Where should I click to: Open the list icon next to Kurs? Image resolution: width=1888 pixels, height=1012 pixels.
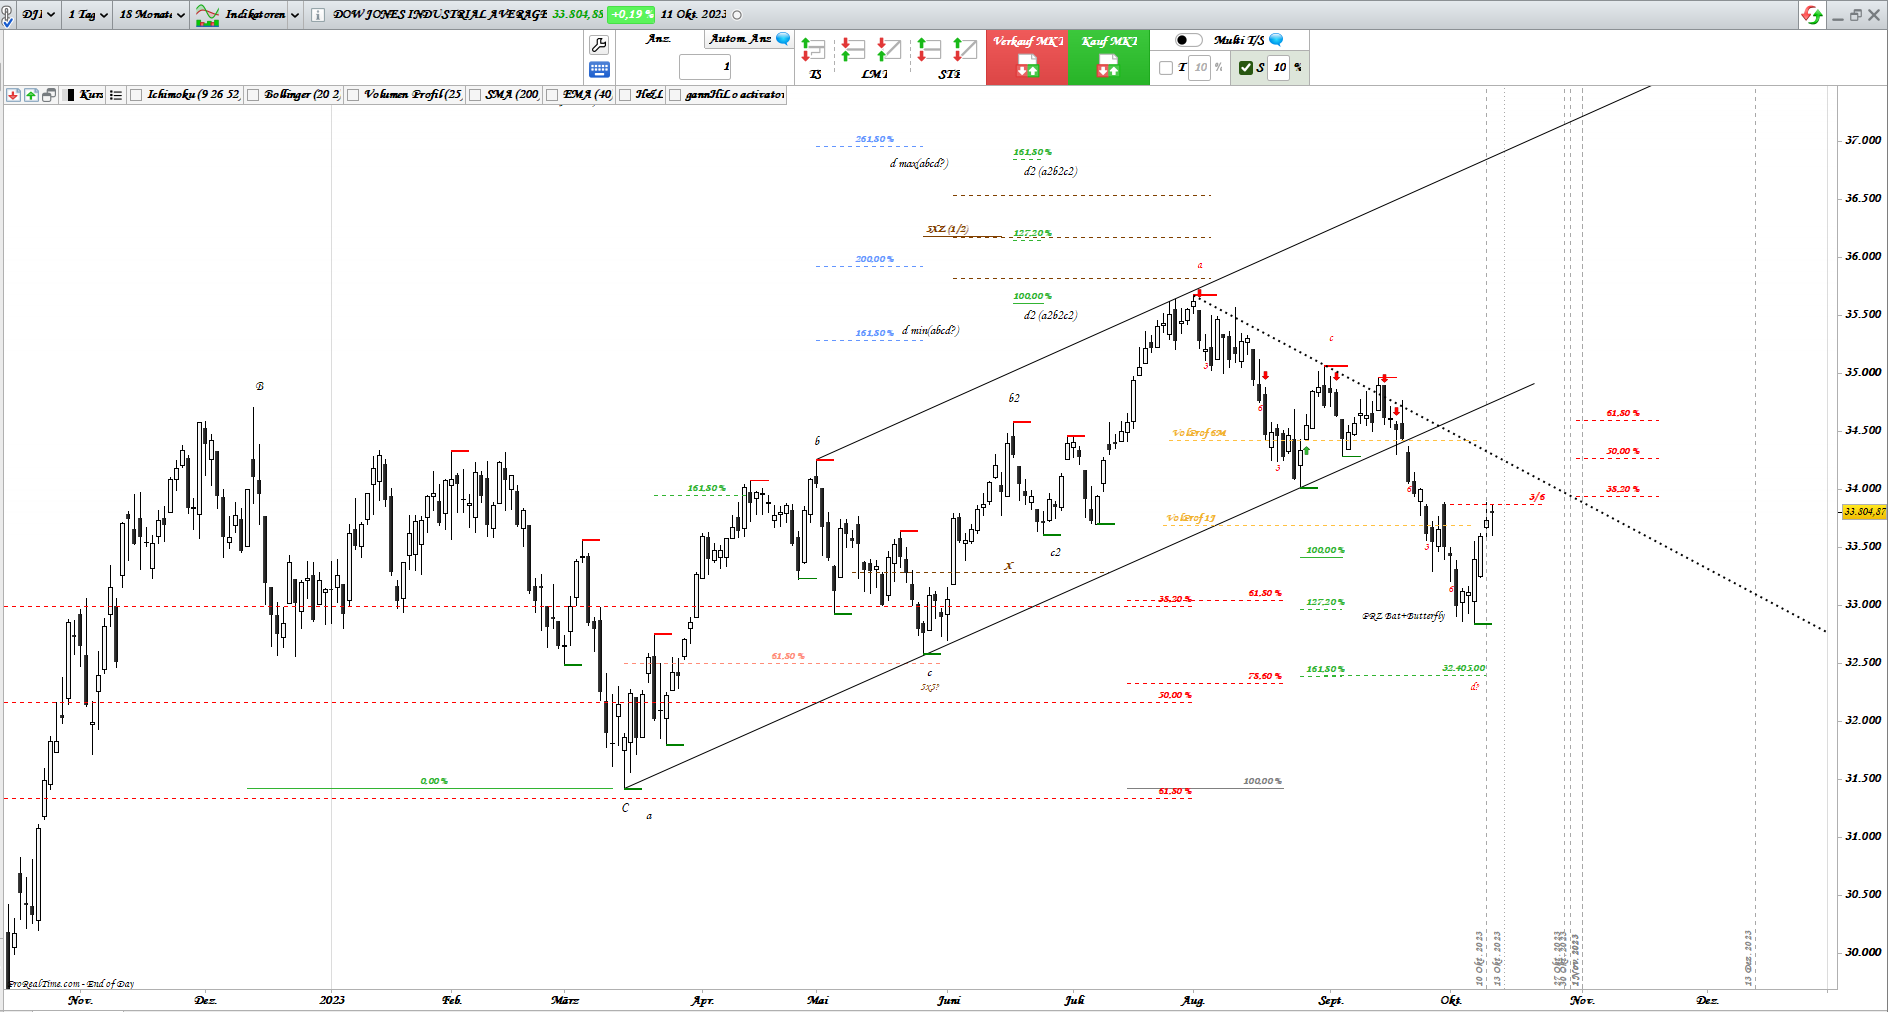tap(116, 95)
